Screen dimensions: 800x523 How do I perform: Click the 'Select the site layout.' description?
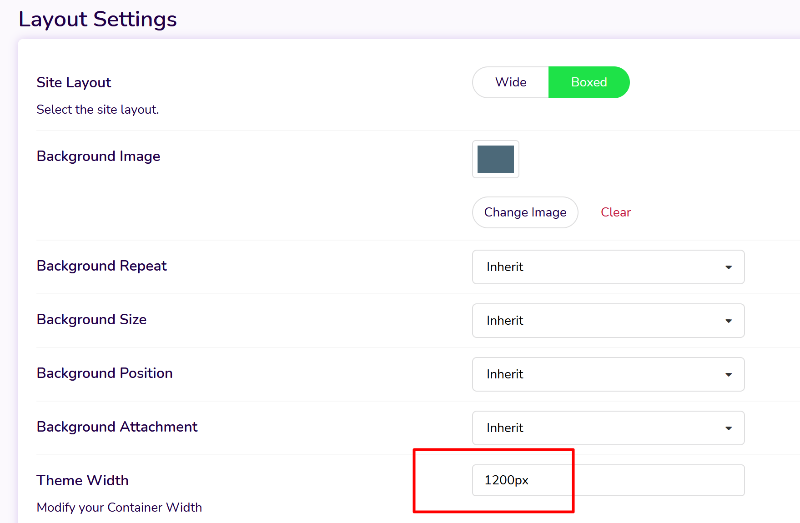(x=97, y=109)
